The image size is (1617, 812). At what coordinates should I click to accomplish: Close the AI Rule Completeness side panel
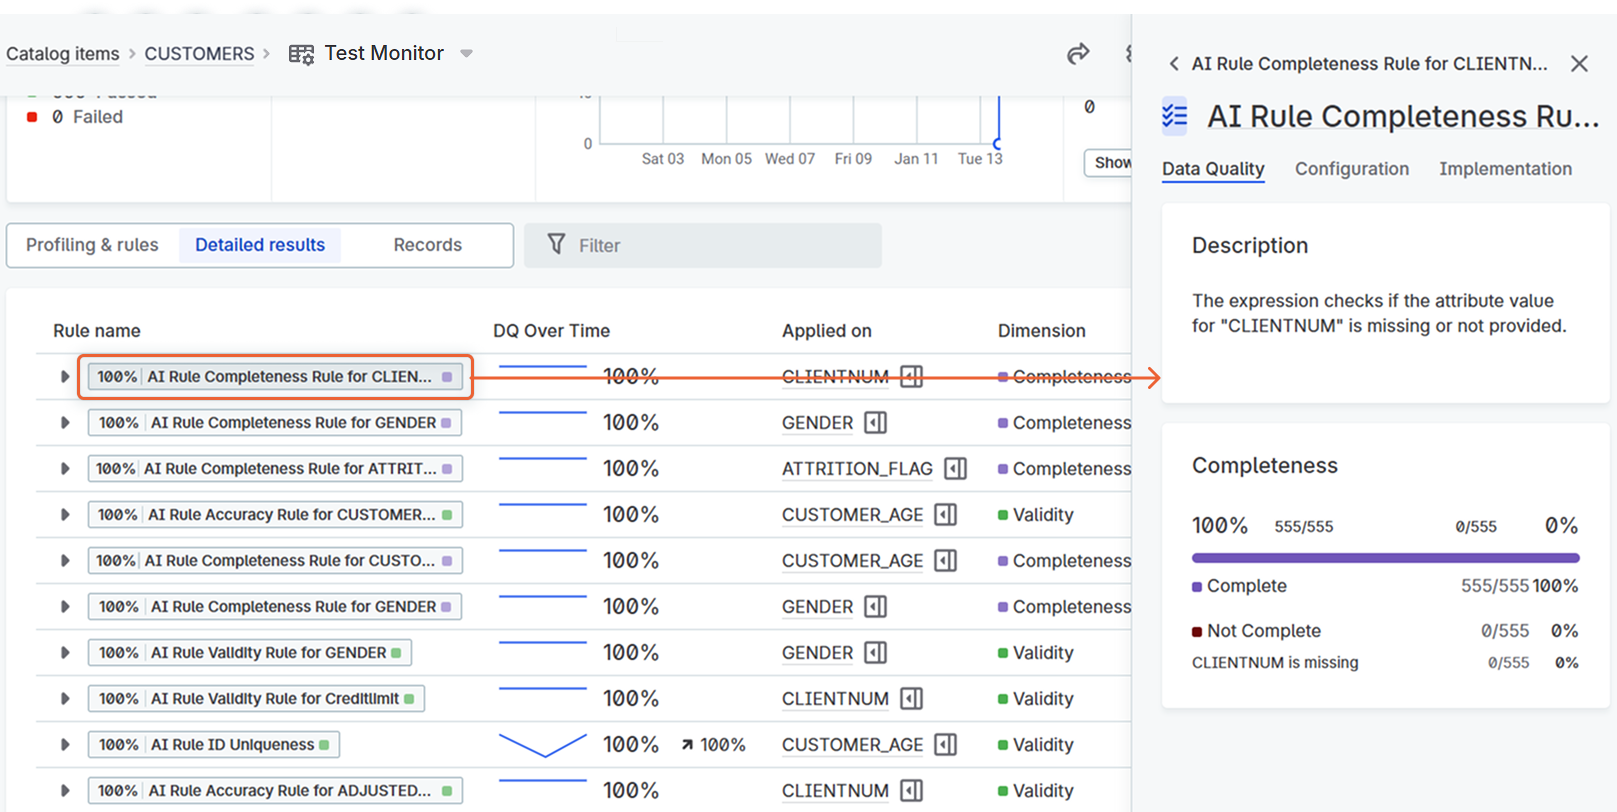coord(1579,64)
